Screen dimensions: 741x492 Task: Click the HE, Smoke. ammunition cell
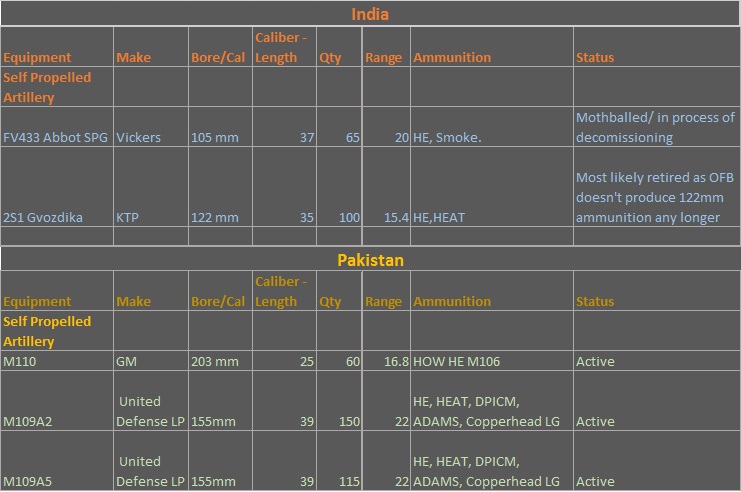tap(491, 127)
